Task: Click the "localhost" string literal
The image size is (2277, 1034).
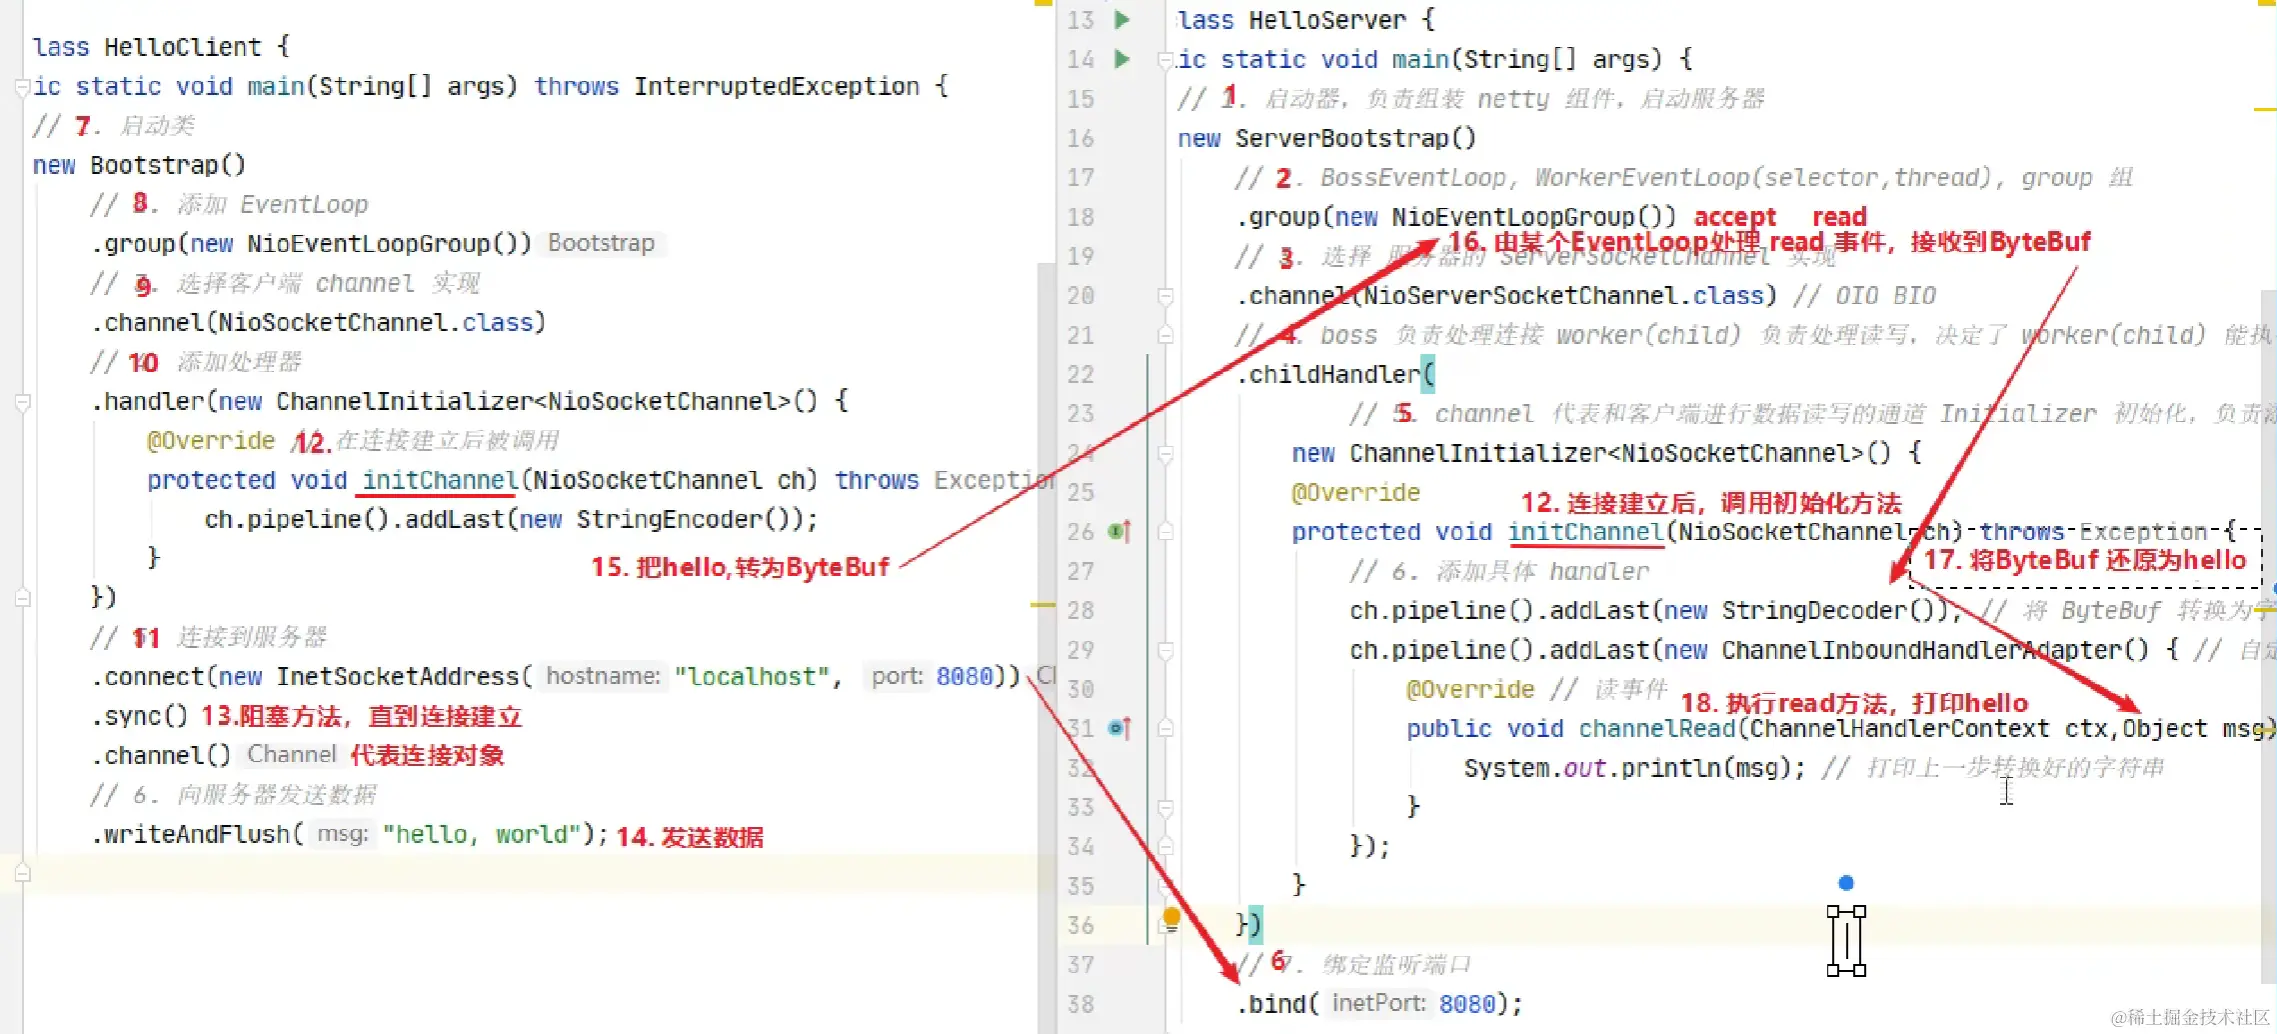Action: pos(753,677)
